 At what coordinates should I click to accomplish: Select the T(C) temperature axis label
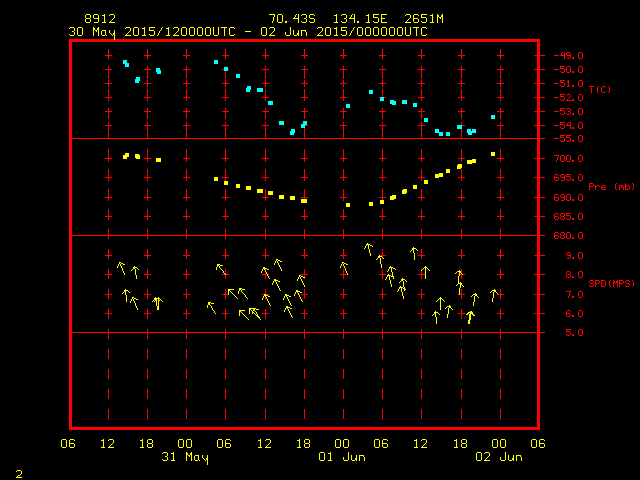coord(600,90)
